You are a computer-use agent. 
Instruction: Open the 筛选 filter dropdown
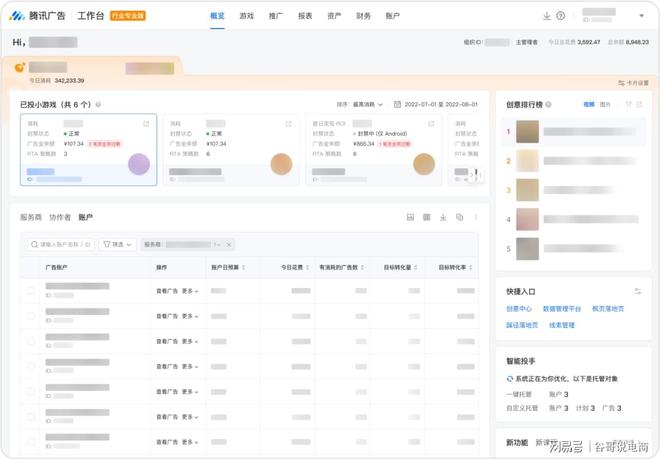click(118, 244)
